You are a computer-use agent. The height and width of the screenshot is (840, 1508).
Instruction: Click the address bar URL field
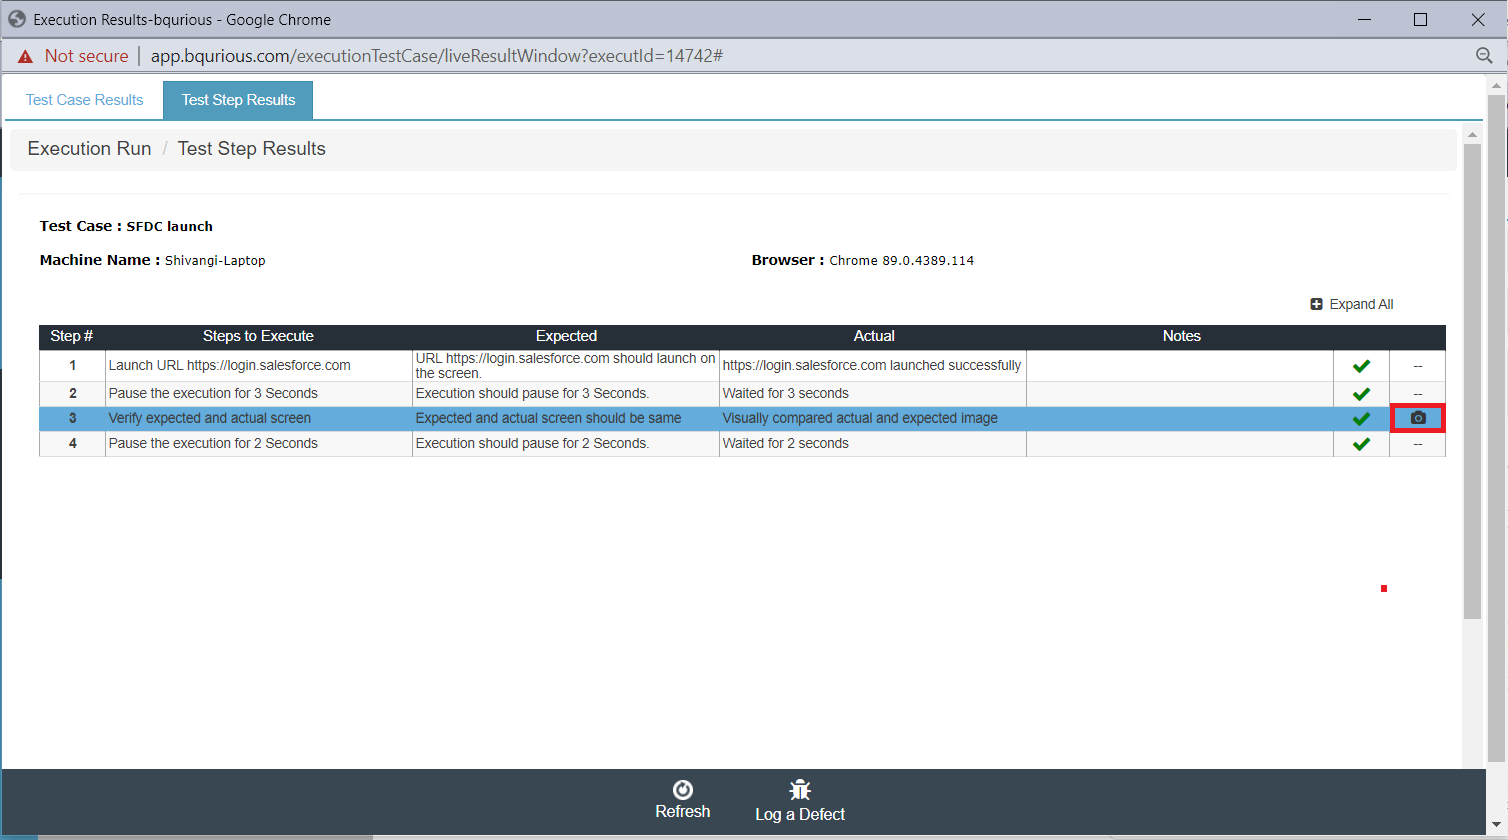coord(437,56)
